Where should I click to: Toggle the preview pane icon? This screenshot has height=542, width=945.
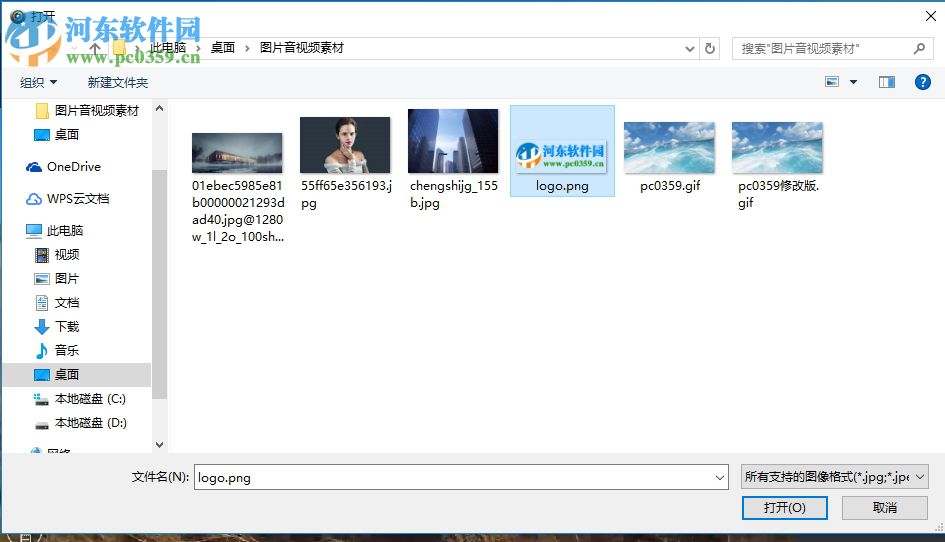click(x=887, y=82)
